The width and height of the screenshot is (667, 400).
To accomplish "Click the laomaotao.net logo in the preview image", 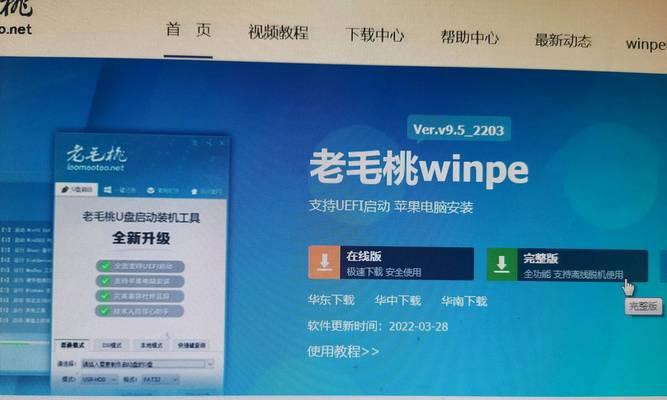I will (x=96, y=158).
